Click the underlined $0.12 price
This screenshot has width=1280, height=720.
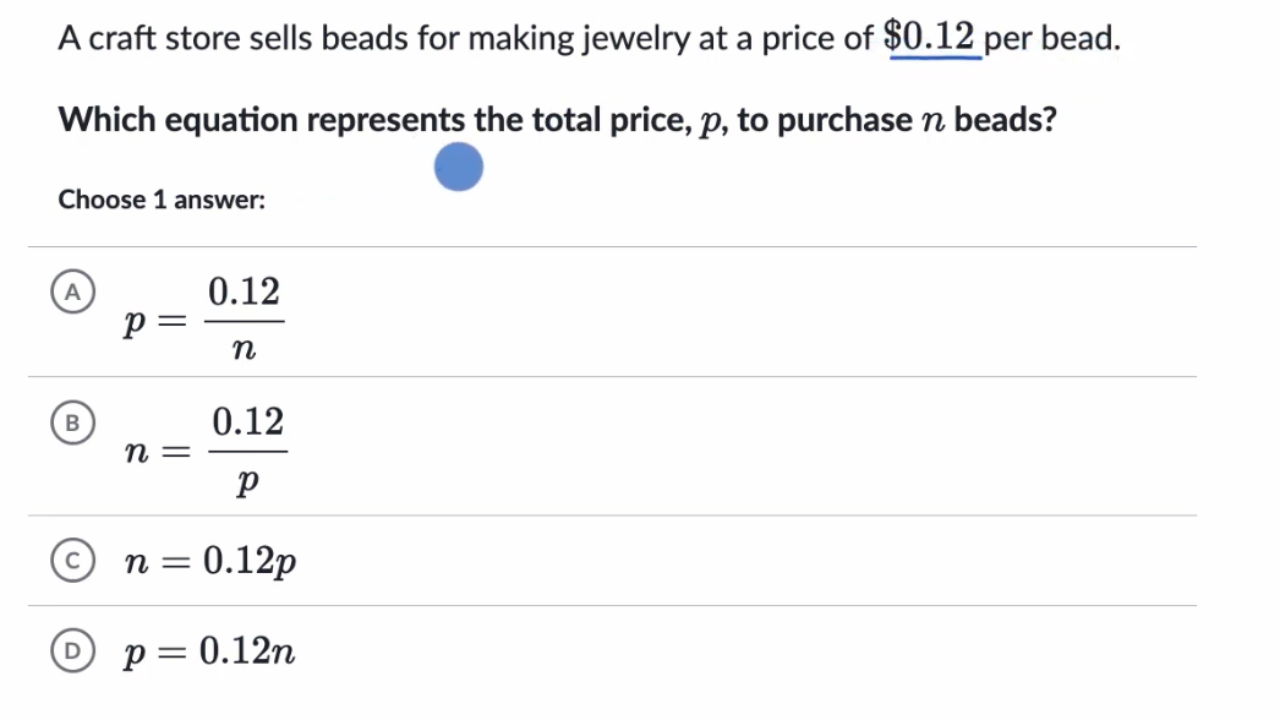(x=930, y=37)
